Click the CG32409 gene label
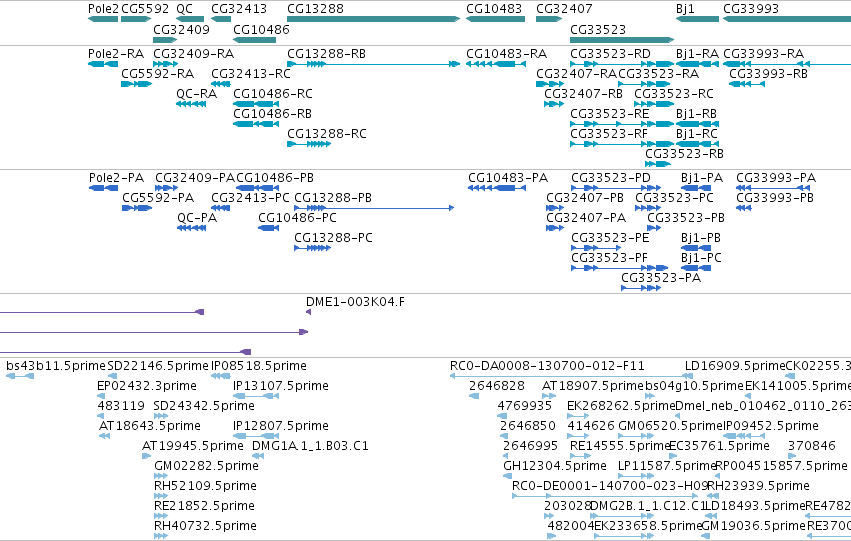Image resolution: width=851 pixels, height=541 pixels. [181, 29]
